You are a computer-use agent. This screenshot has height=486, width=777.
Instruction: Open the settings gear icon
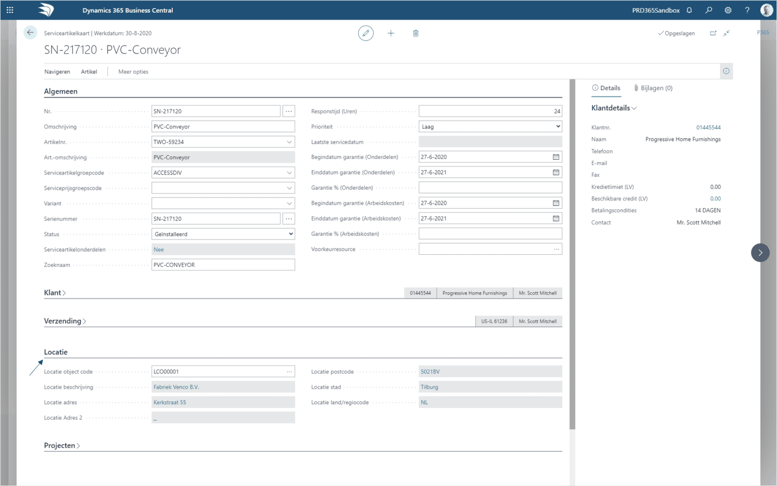point(728,10)
